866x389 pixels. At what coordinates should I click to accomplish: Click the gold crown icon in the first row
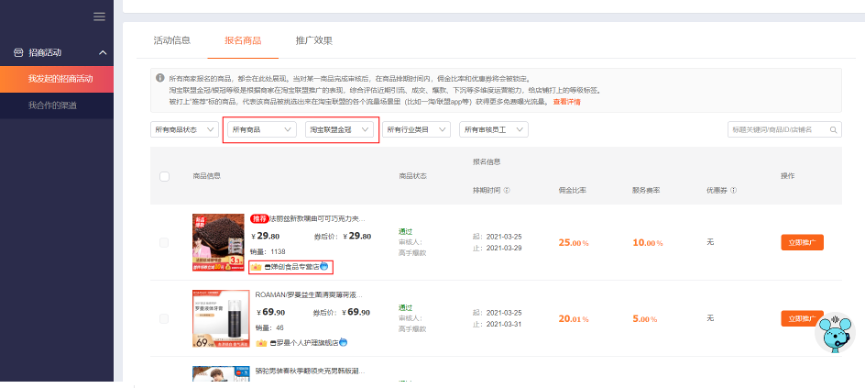click(x=256, y=267)
